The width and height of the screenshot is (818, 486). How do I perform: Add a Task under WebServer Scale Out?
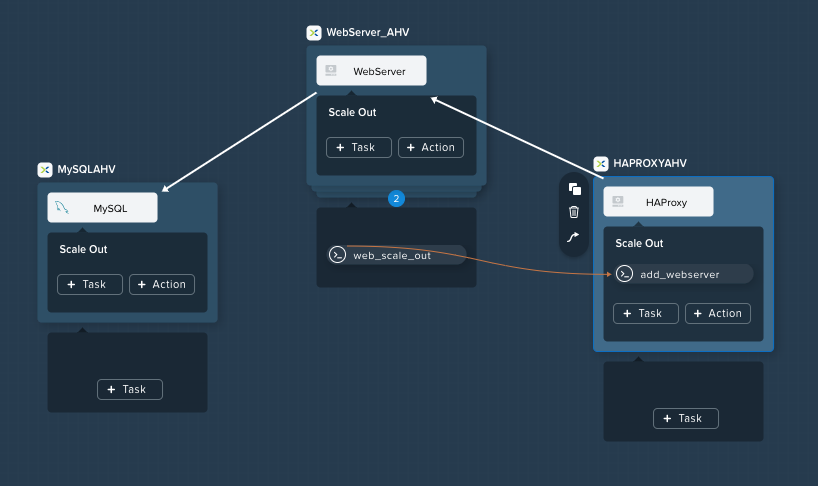tap(359, 148)
